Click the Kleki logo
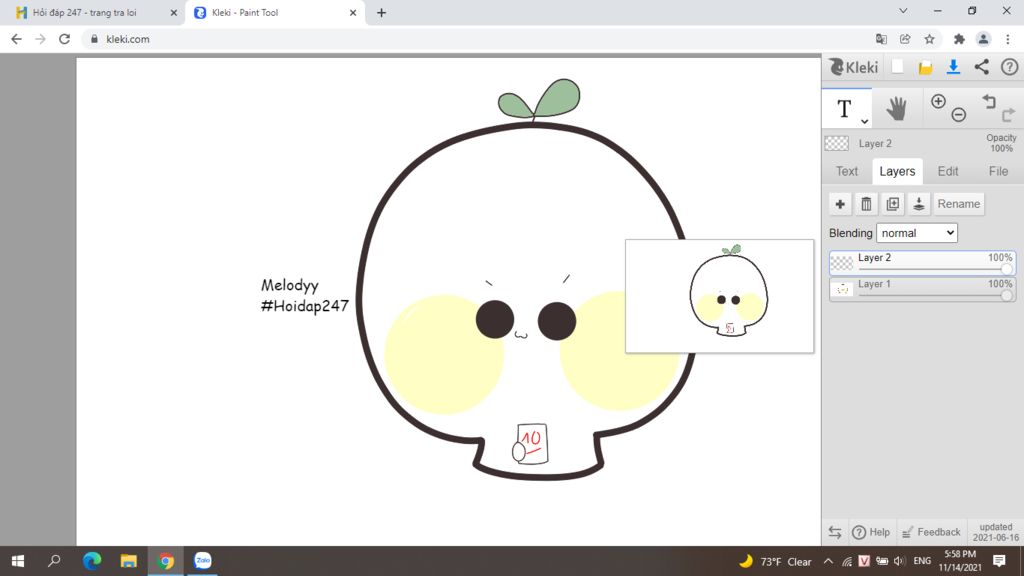 tap(854, 67)
